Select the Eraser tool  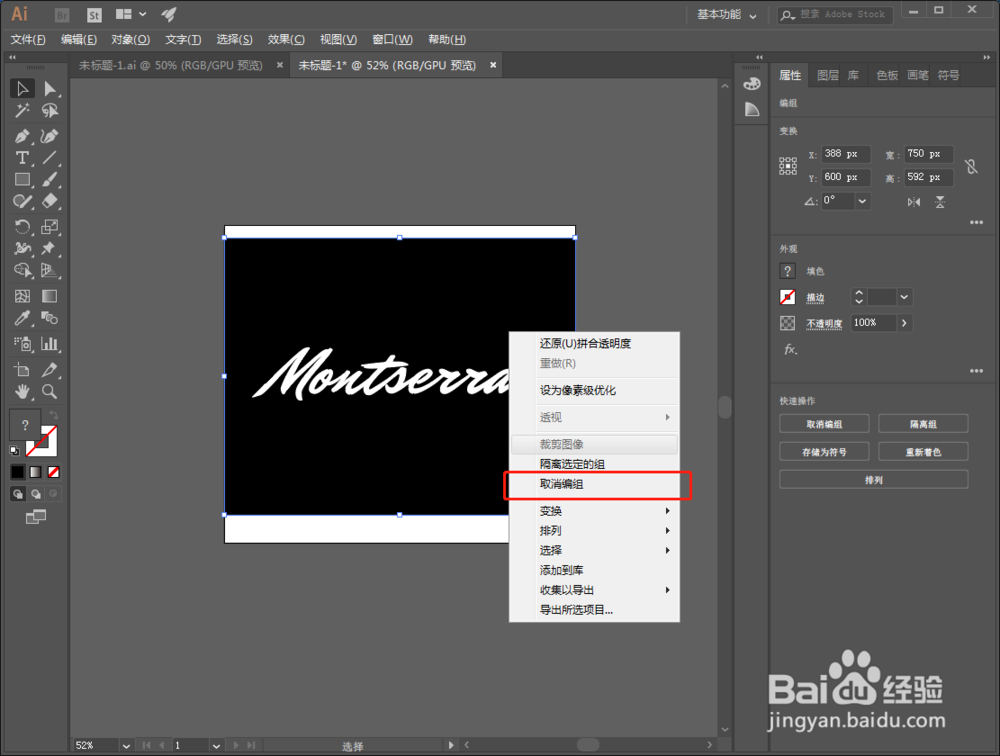point(50,202)
